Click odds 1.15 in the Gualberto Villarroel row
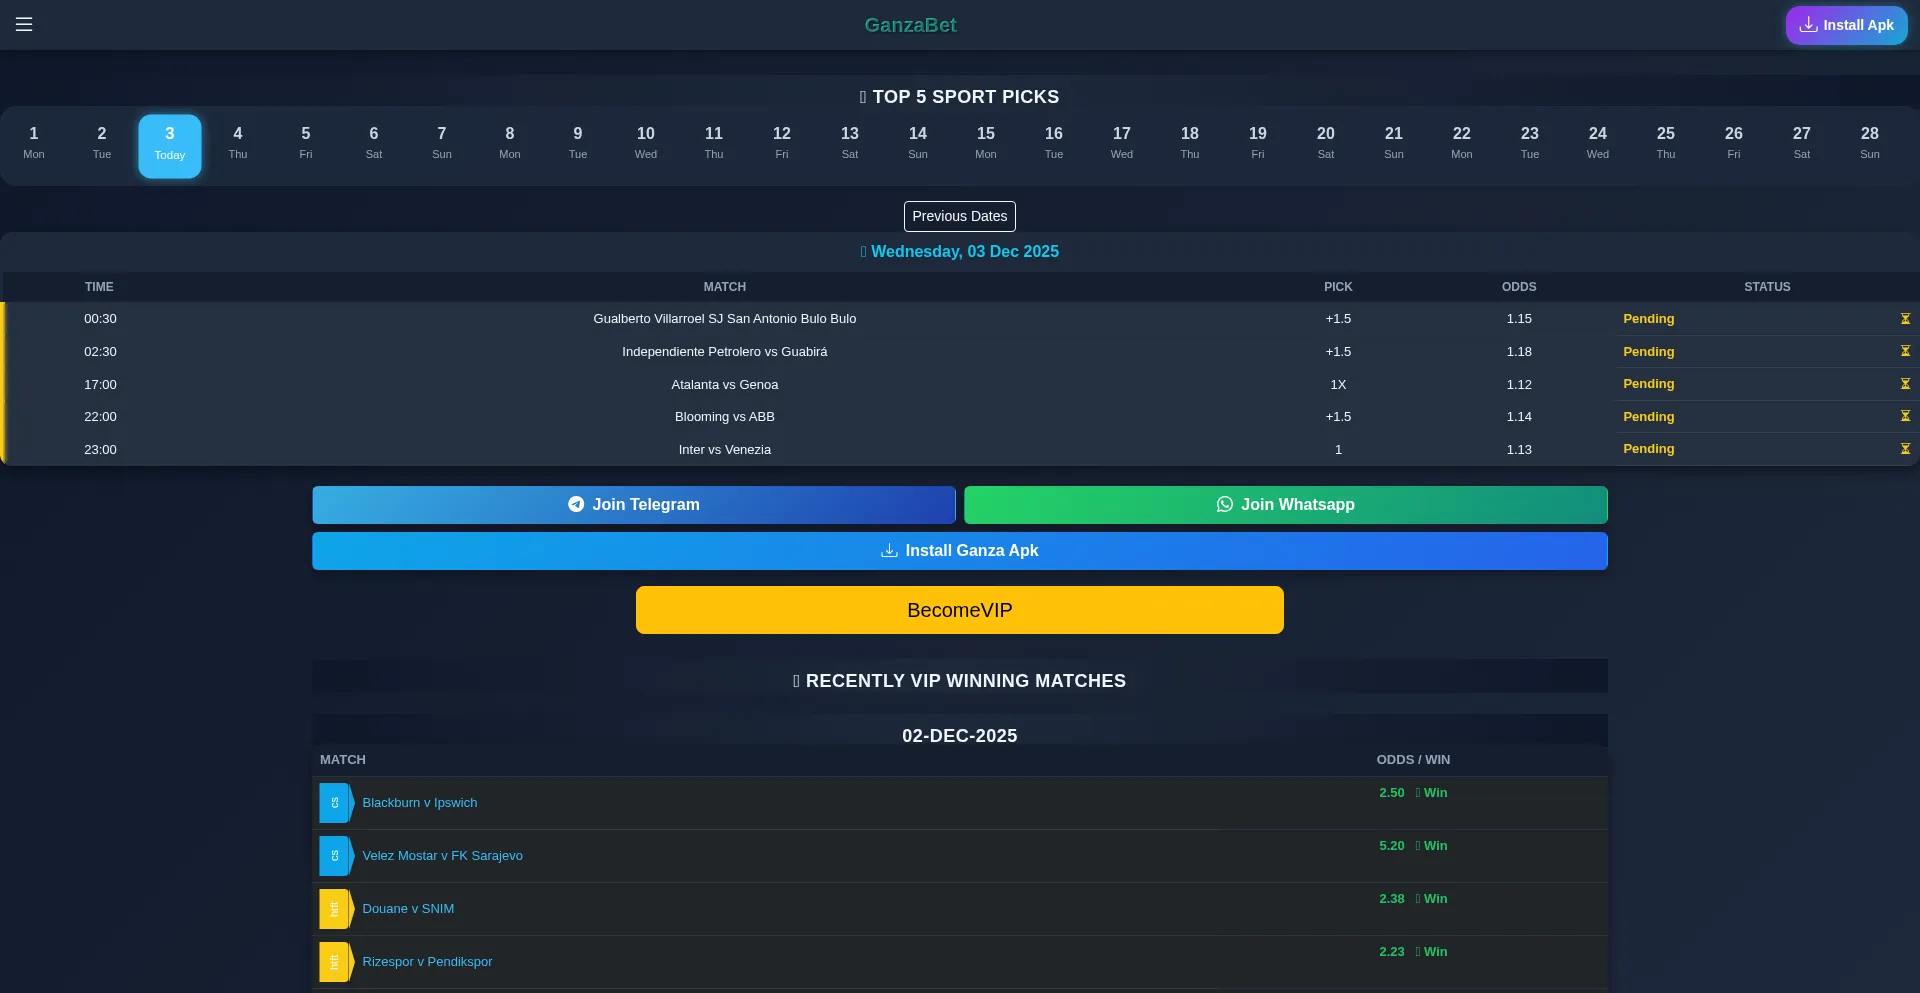Image resolution: width=1920 pixels, height=993 pixels. pos(1519,319)
